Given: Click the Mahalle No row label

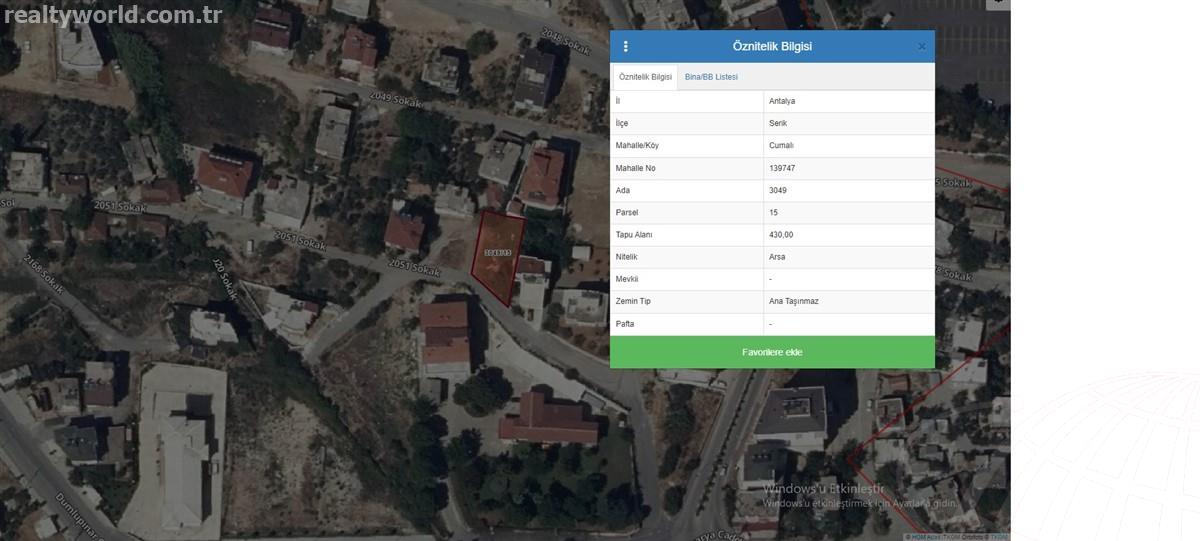Looking at the screenshot, I should (x=635, y=168).
